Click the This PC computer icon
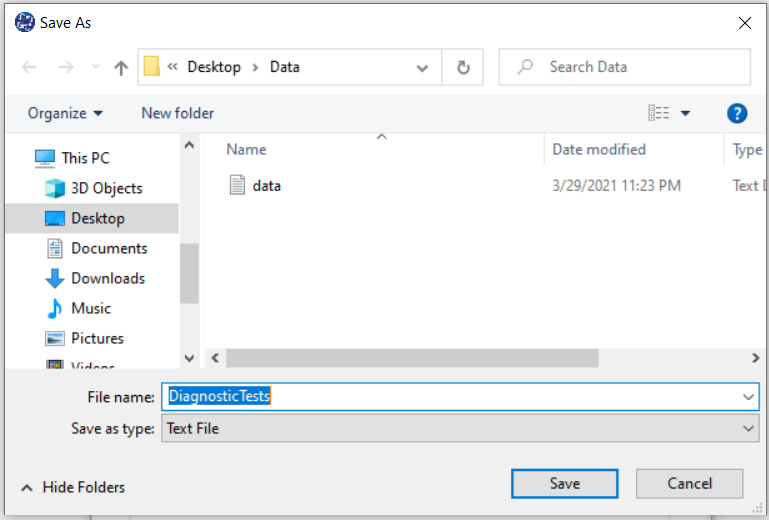Viewport: 769px width, 520px height. pyautogui.click(x=45, y=158)
